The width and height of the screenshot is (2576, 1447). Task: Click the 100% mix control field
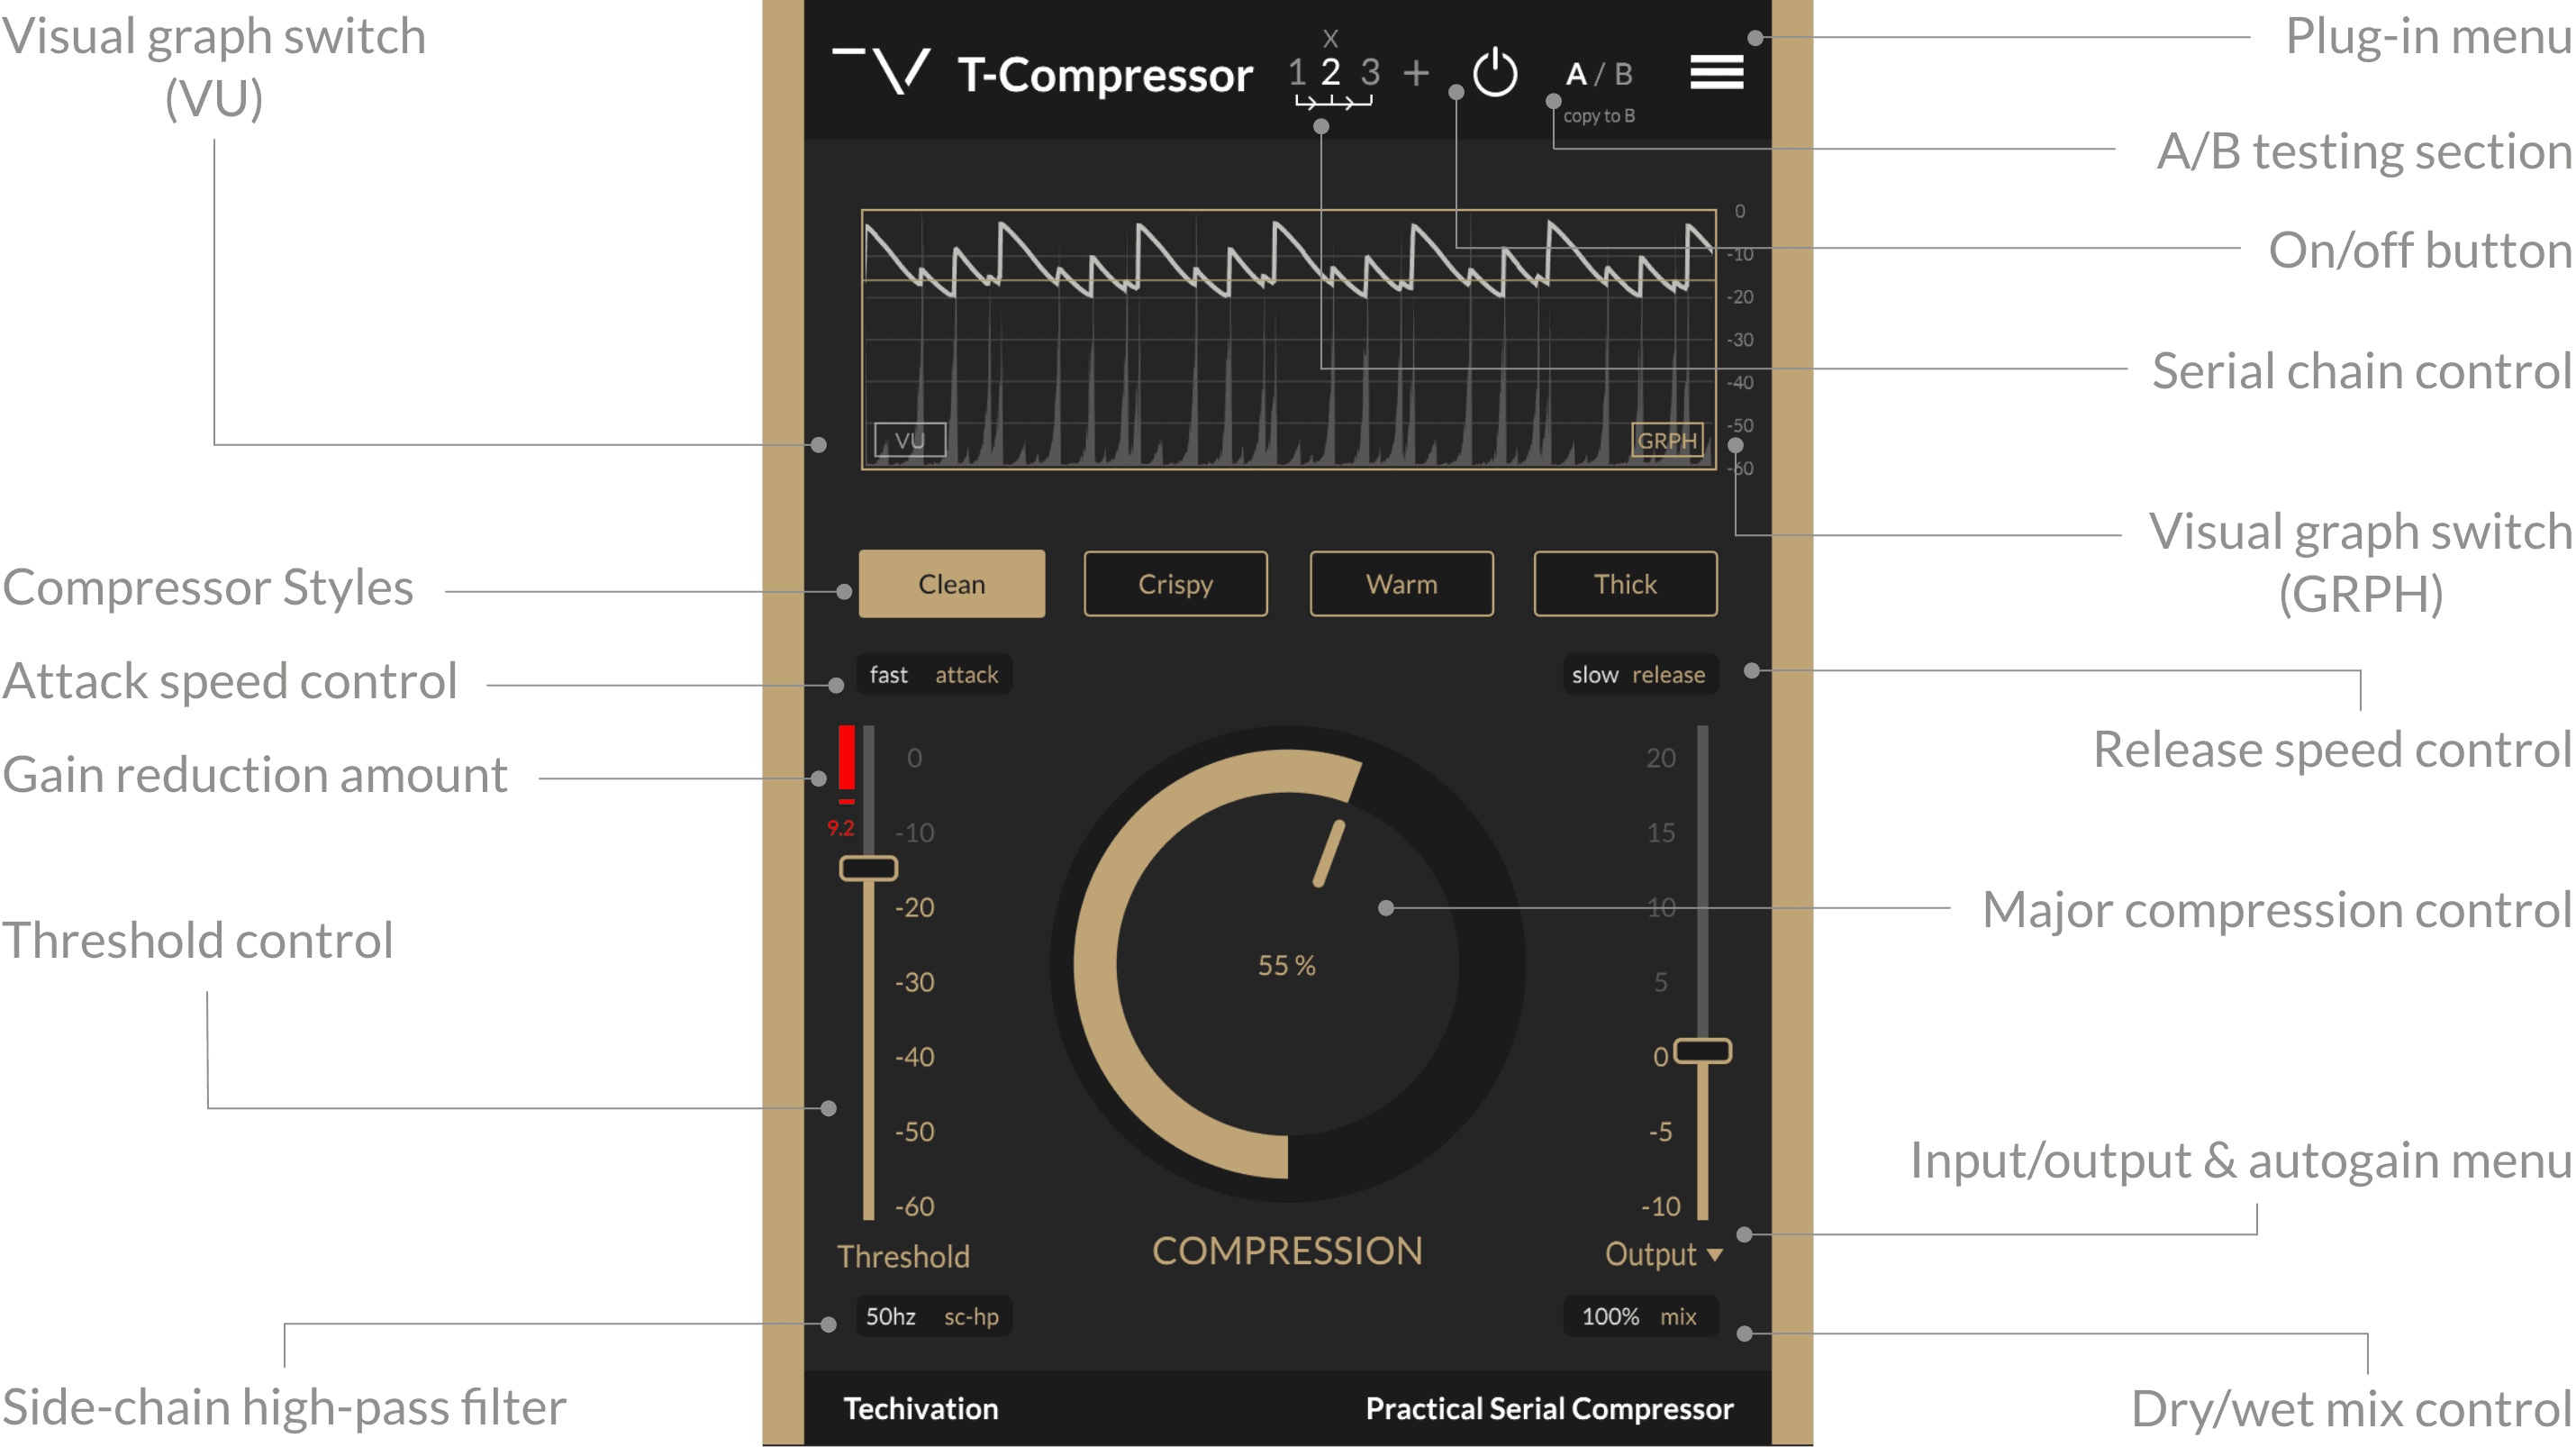(x=1640, y=1317)
